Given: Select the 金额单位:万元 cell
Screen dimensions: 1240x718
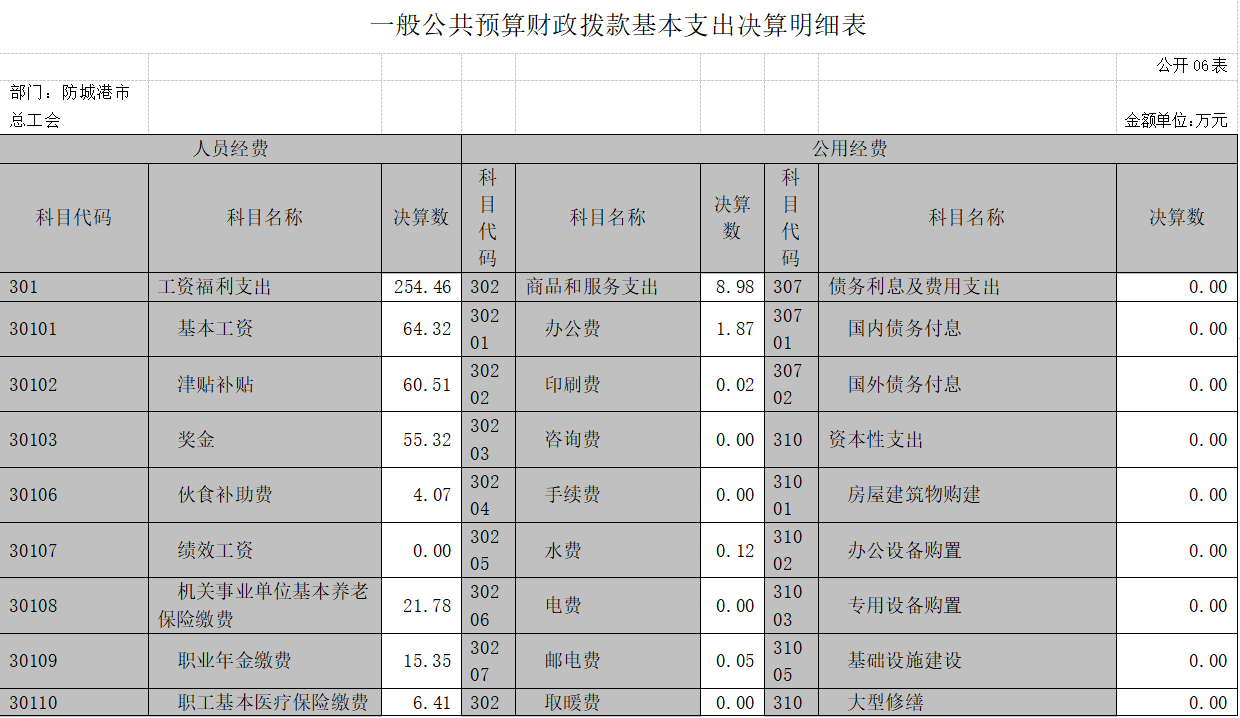Looking at the screenshot, I should point(1176,120).
